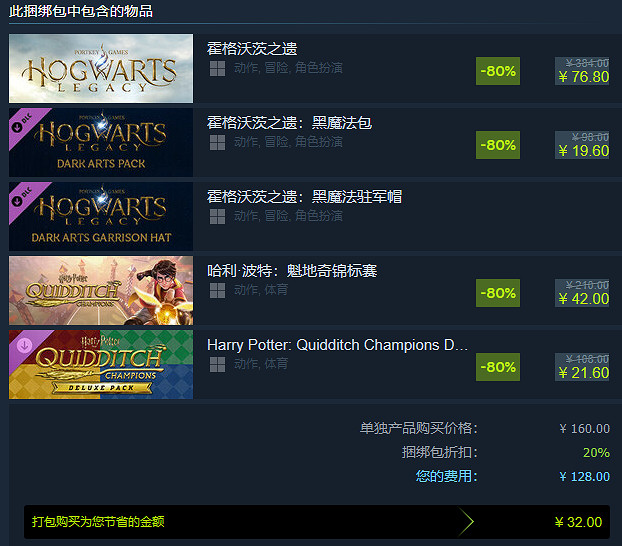Open Hogwarts Legacy game thumbnail
This screenshot has height=546, width=622.
[x=101, y=68]
